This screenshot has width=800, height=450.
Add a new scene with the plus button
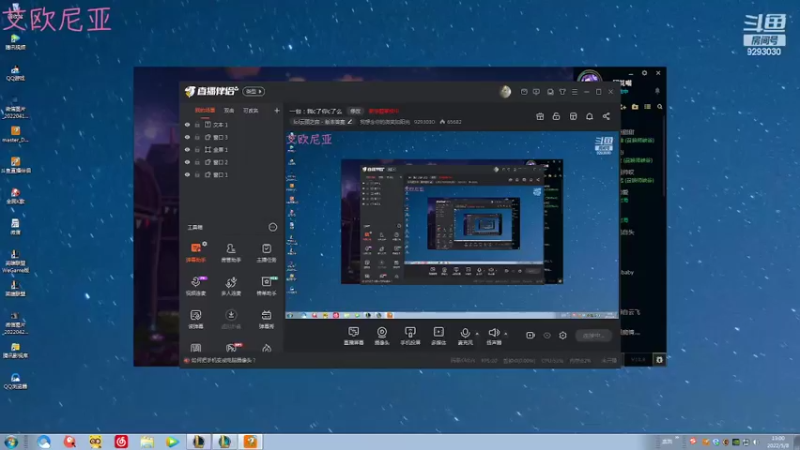(x=277, y=110)
